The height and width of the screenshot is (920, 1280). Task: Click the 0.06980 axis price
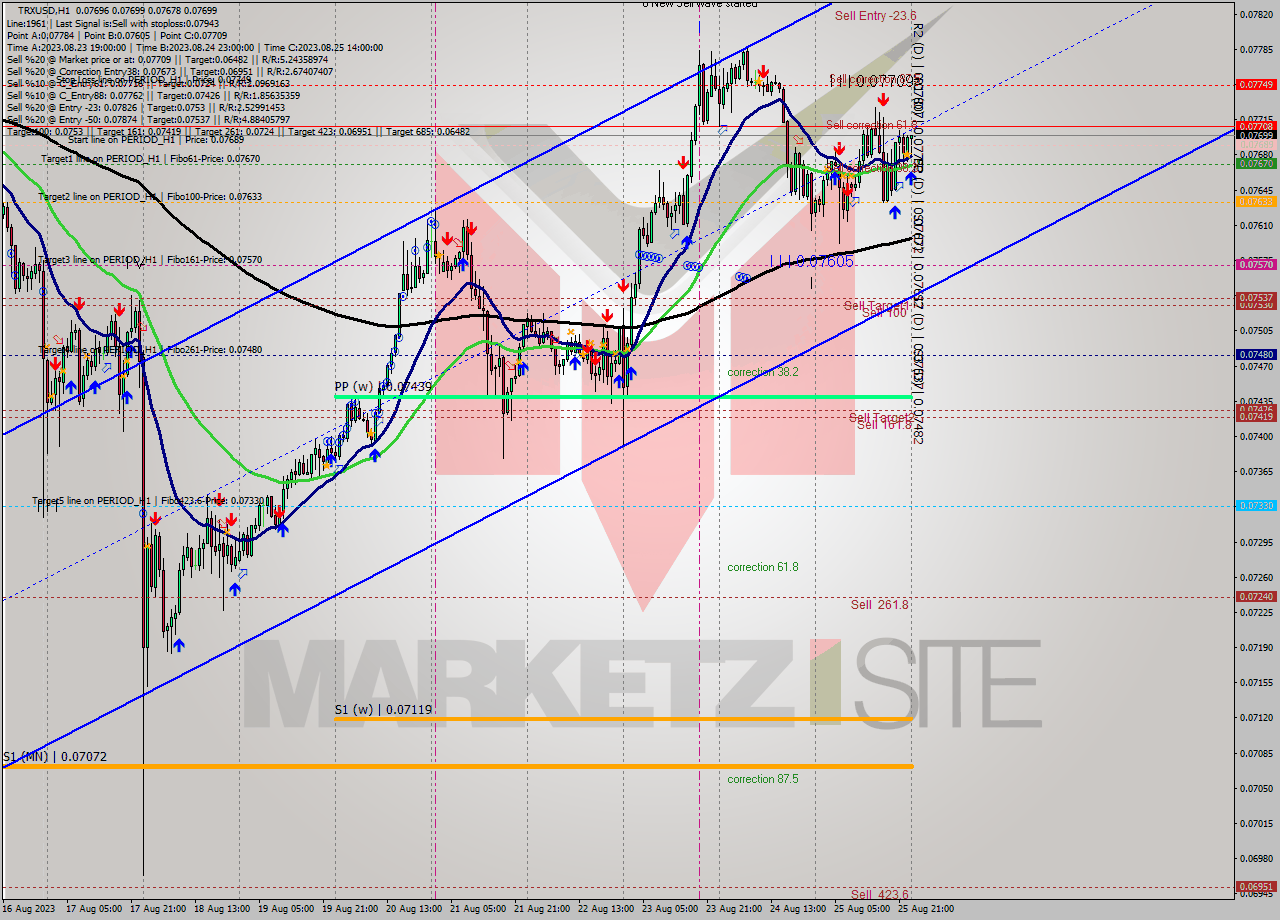[x=1256, y=858]
